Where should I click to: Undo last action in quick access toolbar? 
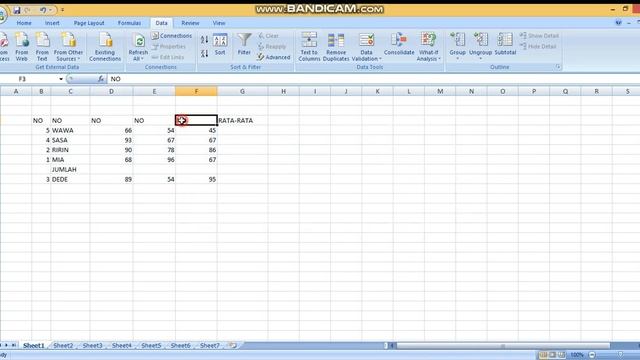[42, 10]
